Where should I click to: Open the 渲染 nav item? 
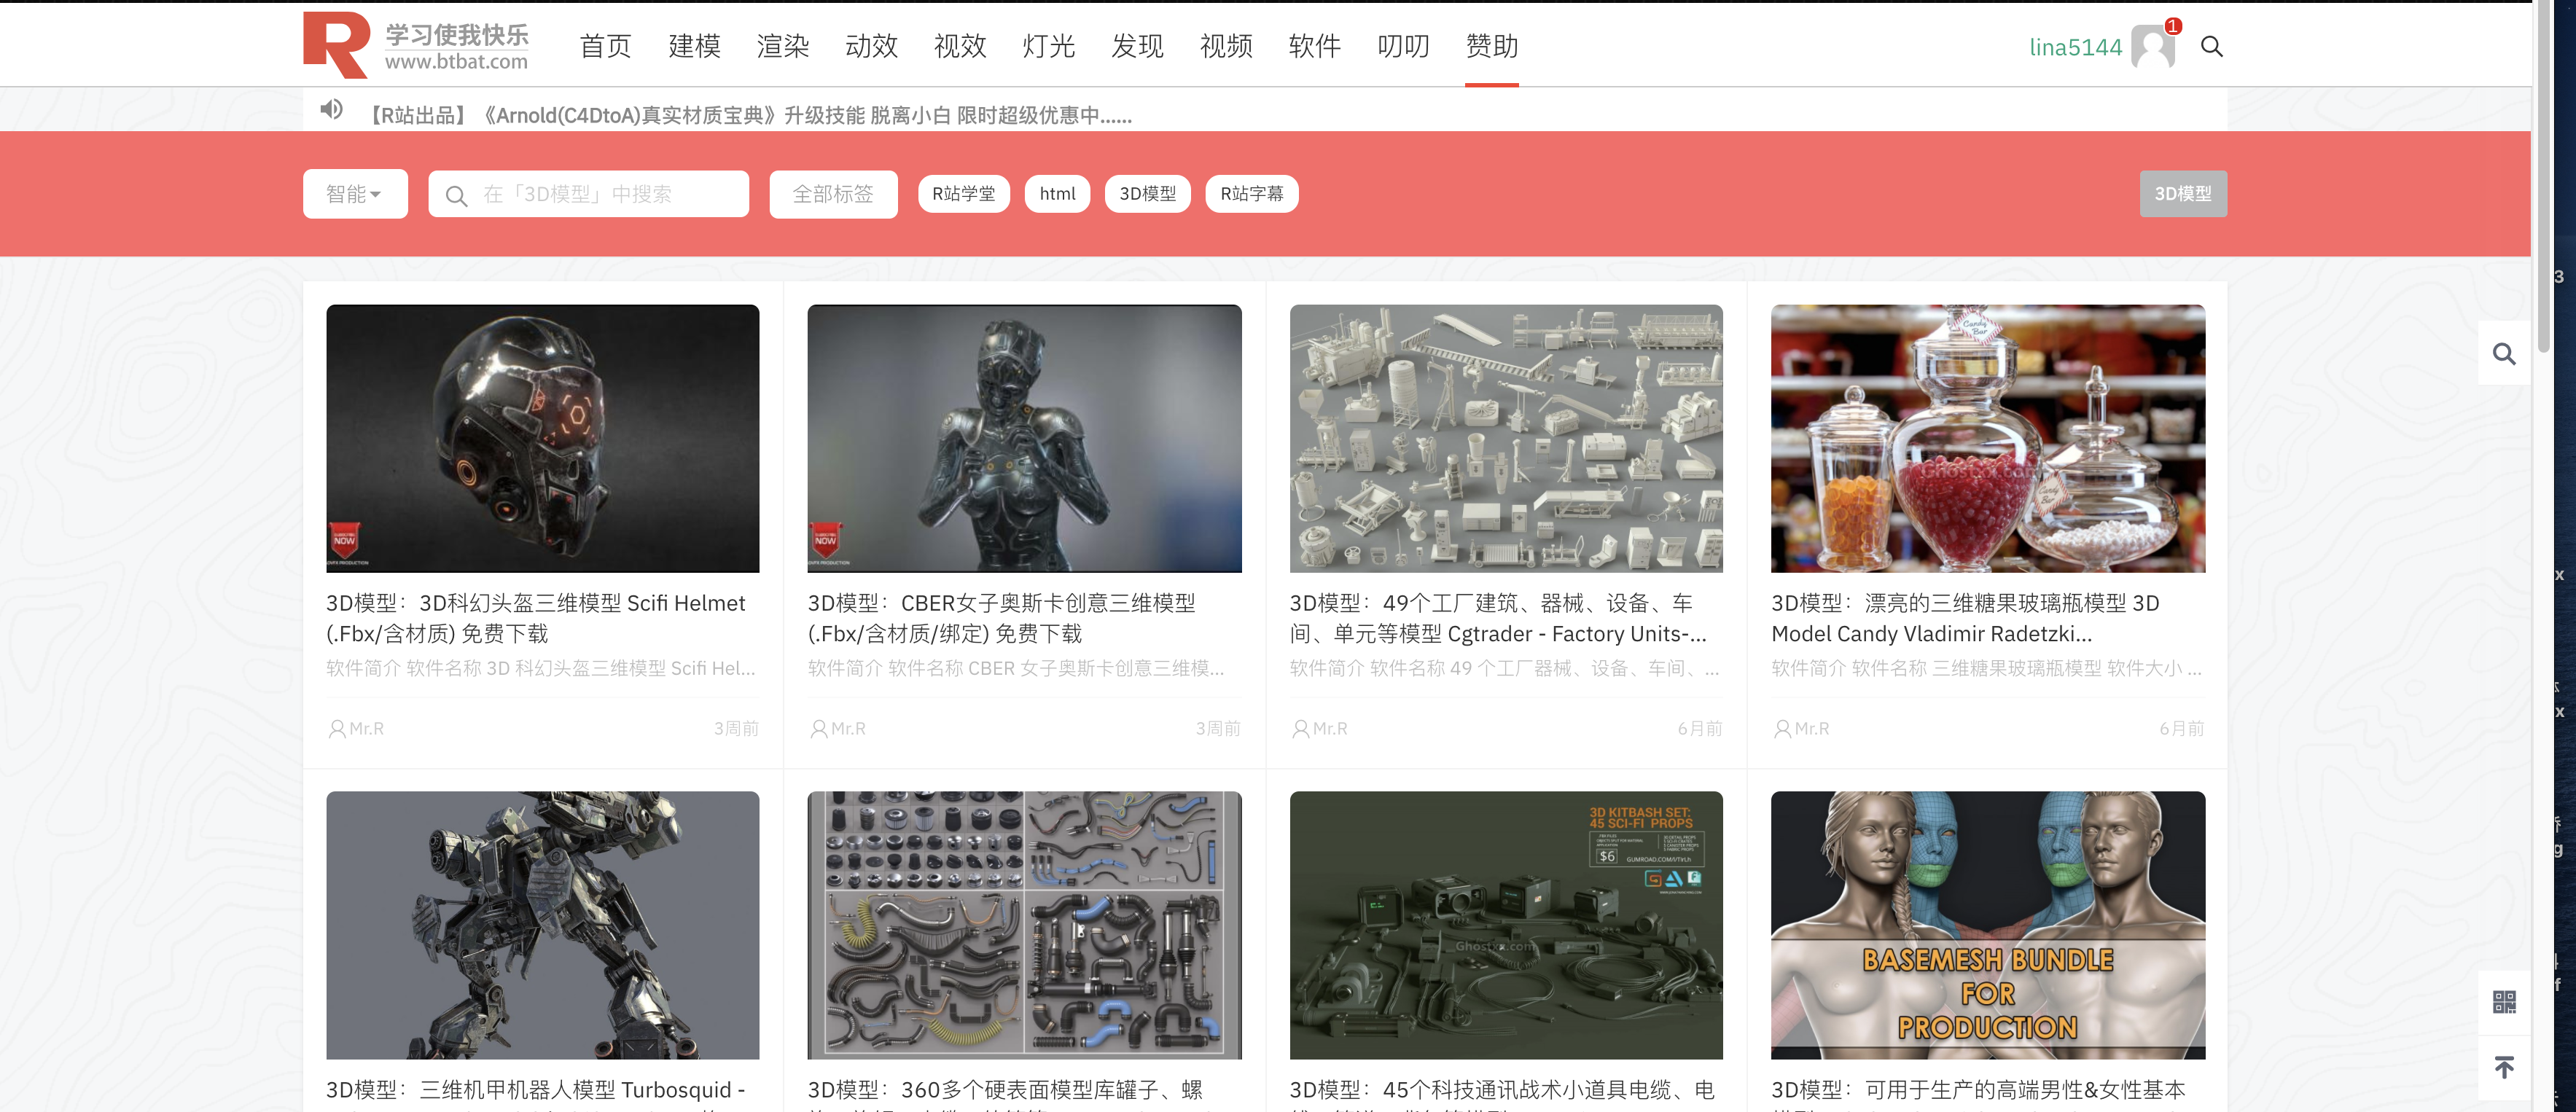783,46
